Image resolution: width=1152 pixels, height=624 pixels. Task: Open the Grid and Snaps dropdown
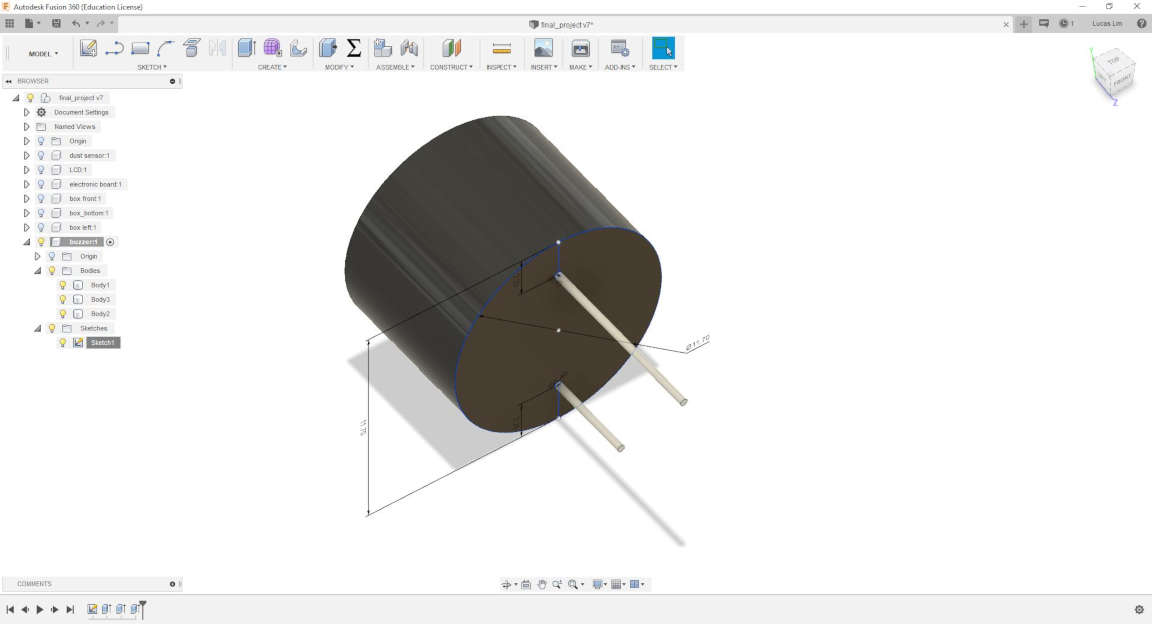click(618, 584)
